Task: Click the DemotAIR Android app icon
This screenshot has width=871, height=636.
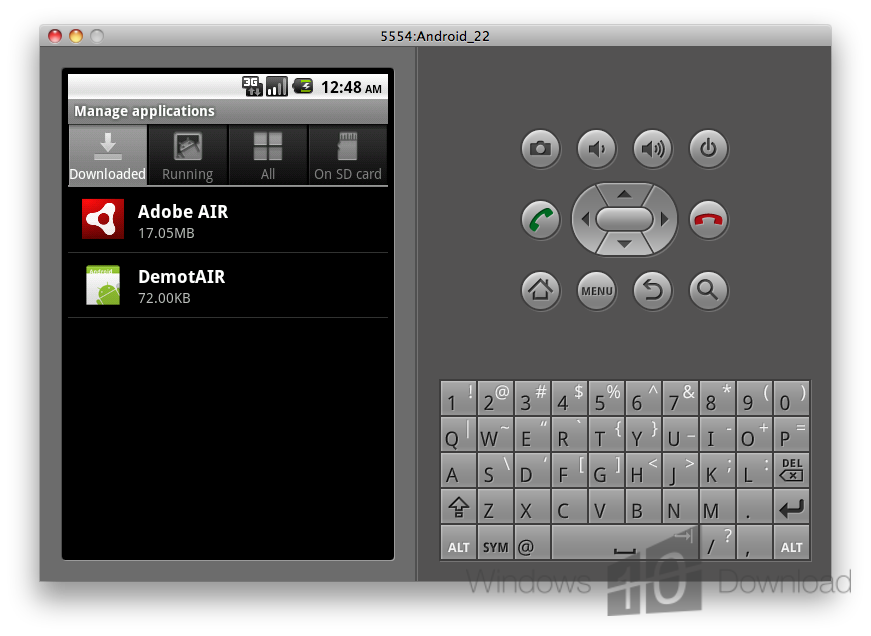Action: click(x=103, y=285)
